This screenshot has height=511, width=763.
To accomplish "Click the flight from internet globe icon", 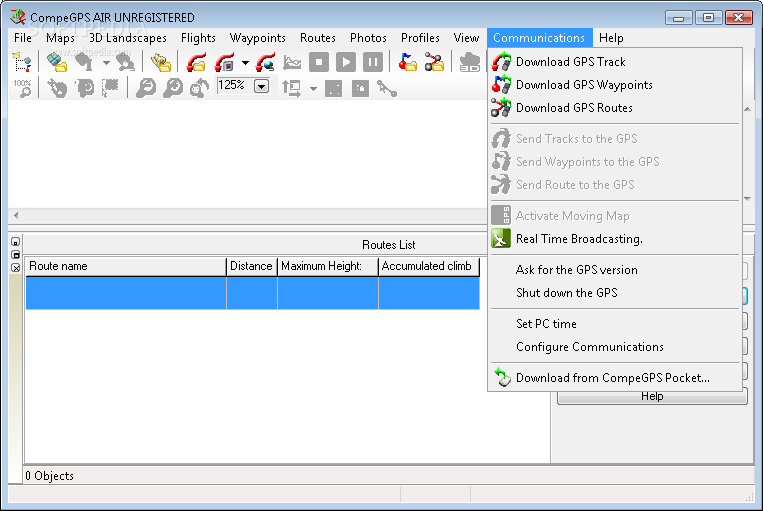I will pos(266,62).
